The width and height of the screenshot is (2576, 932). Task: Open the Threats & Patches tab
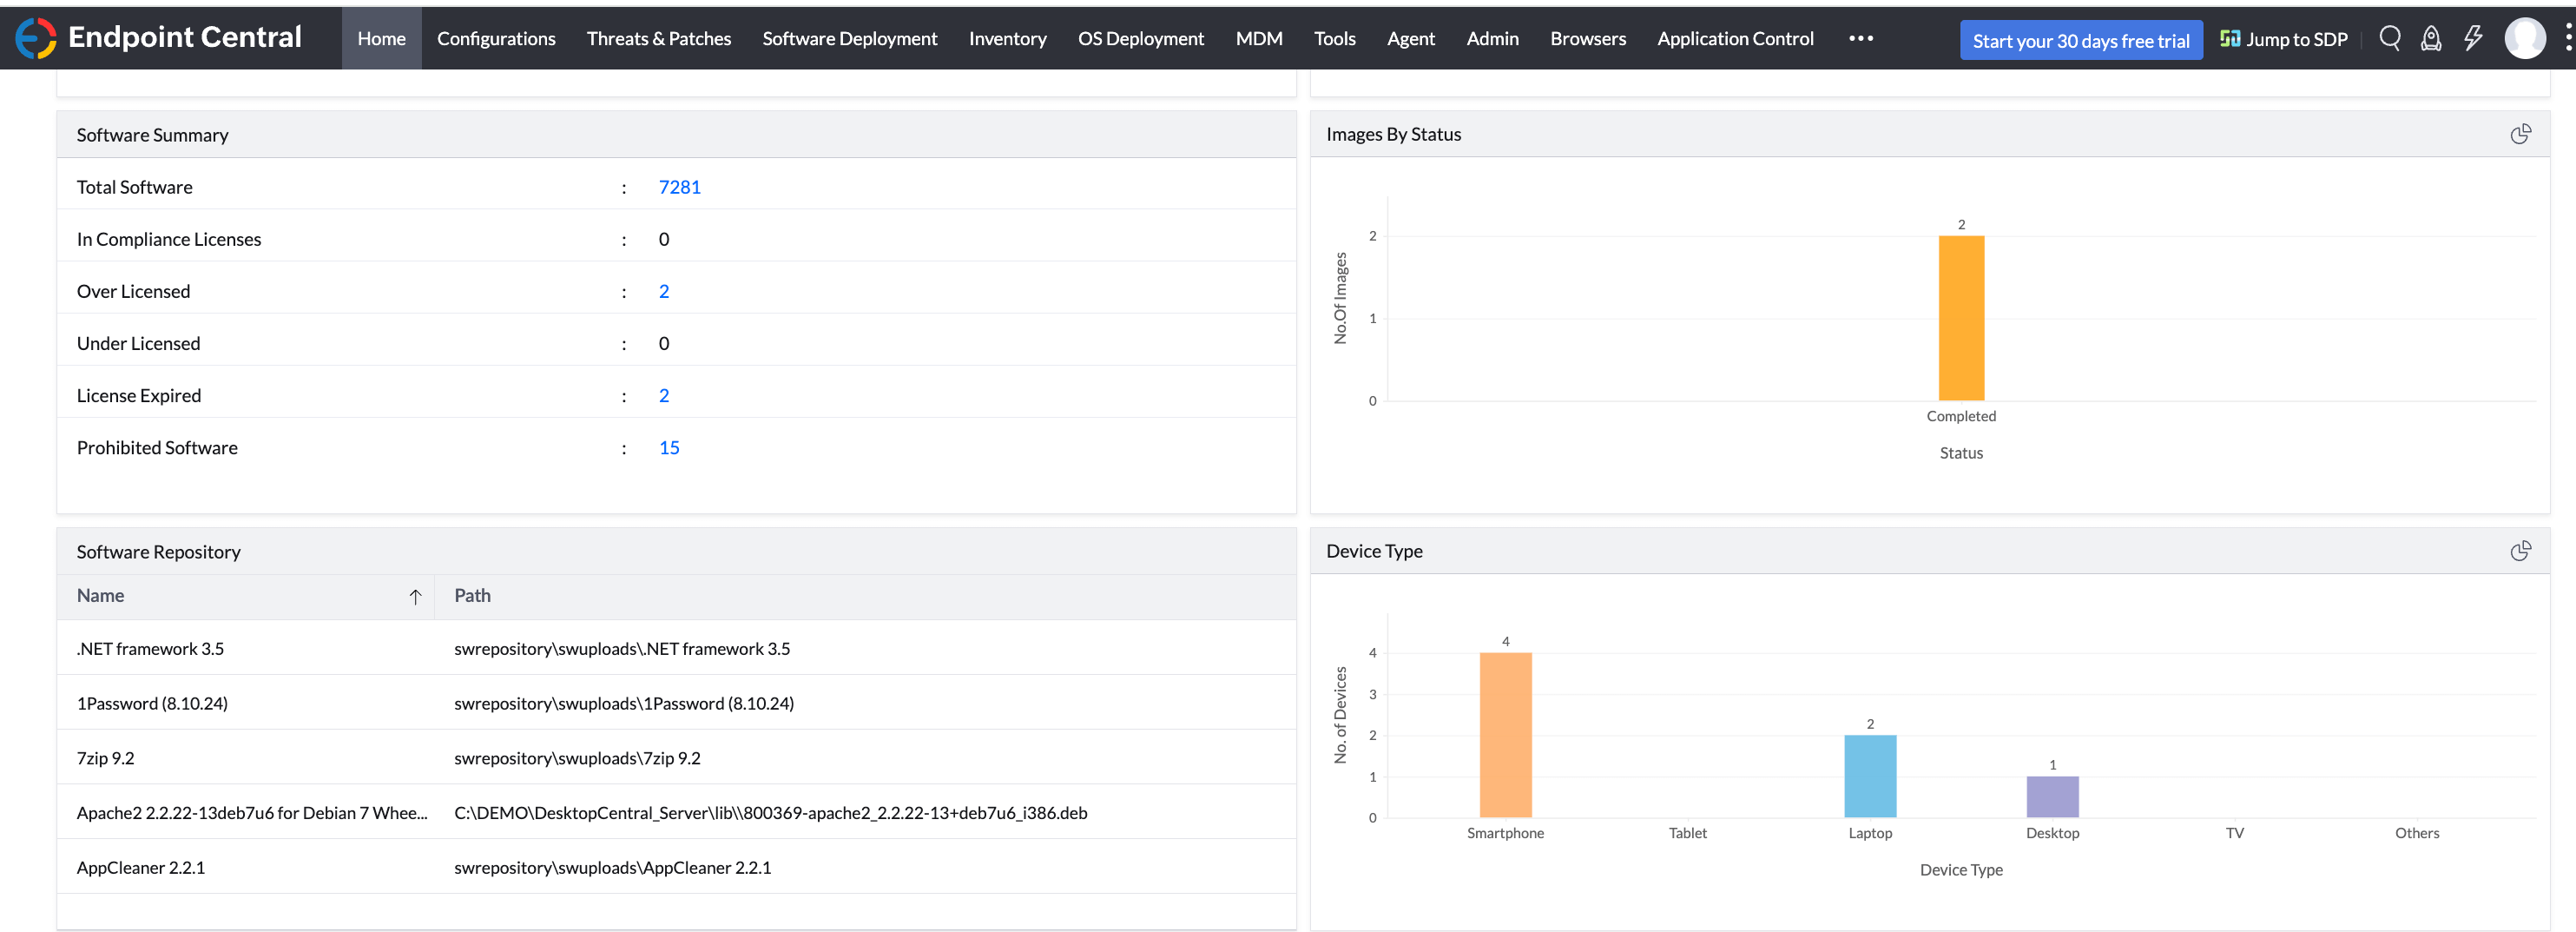(x=658, y=38)
